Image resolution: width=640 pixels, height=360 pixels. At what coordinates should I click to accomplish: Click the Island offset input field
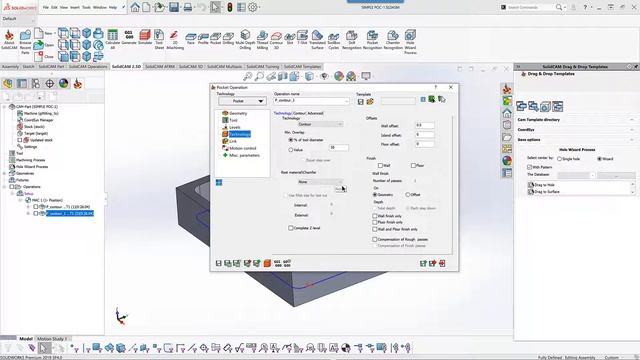coord(424,134)
